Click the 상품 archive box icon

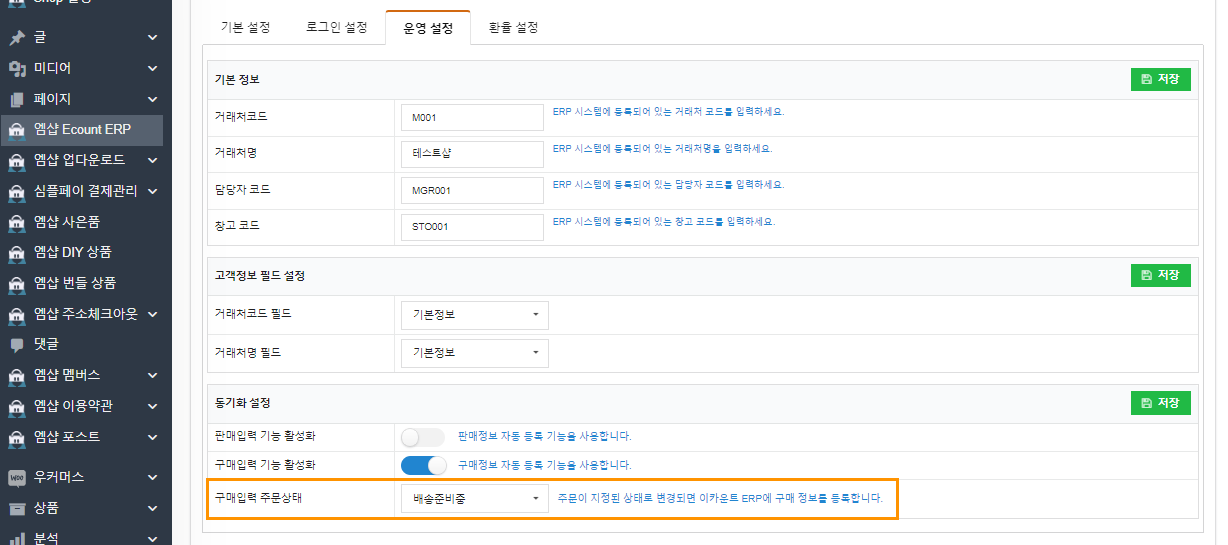pos(16,508)
